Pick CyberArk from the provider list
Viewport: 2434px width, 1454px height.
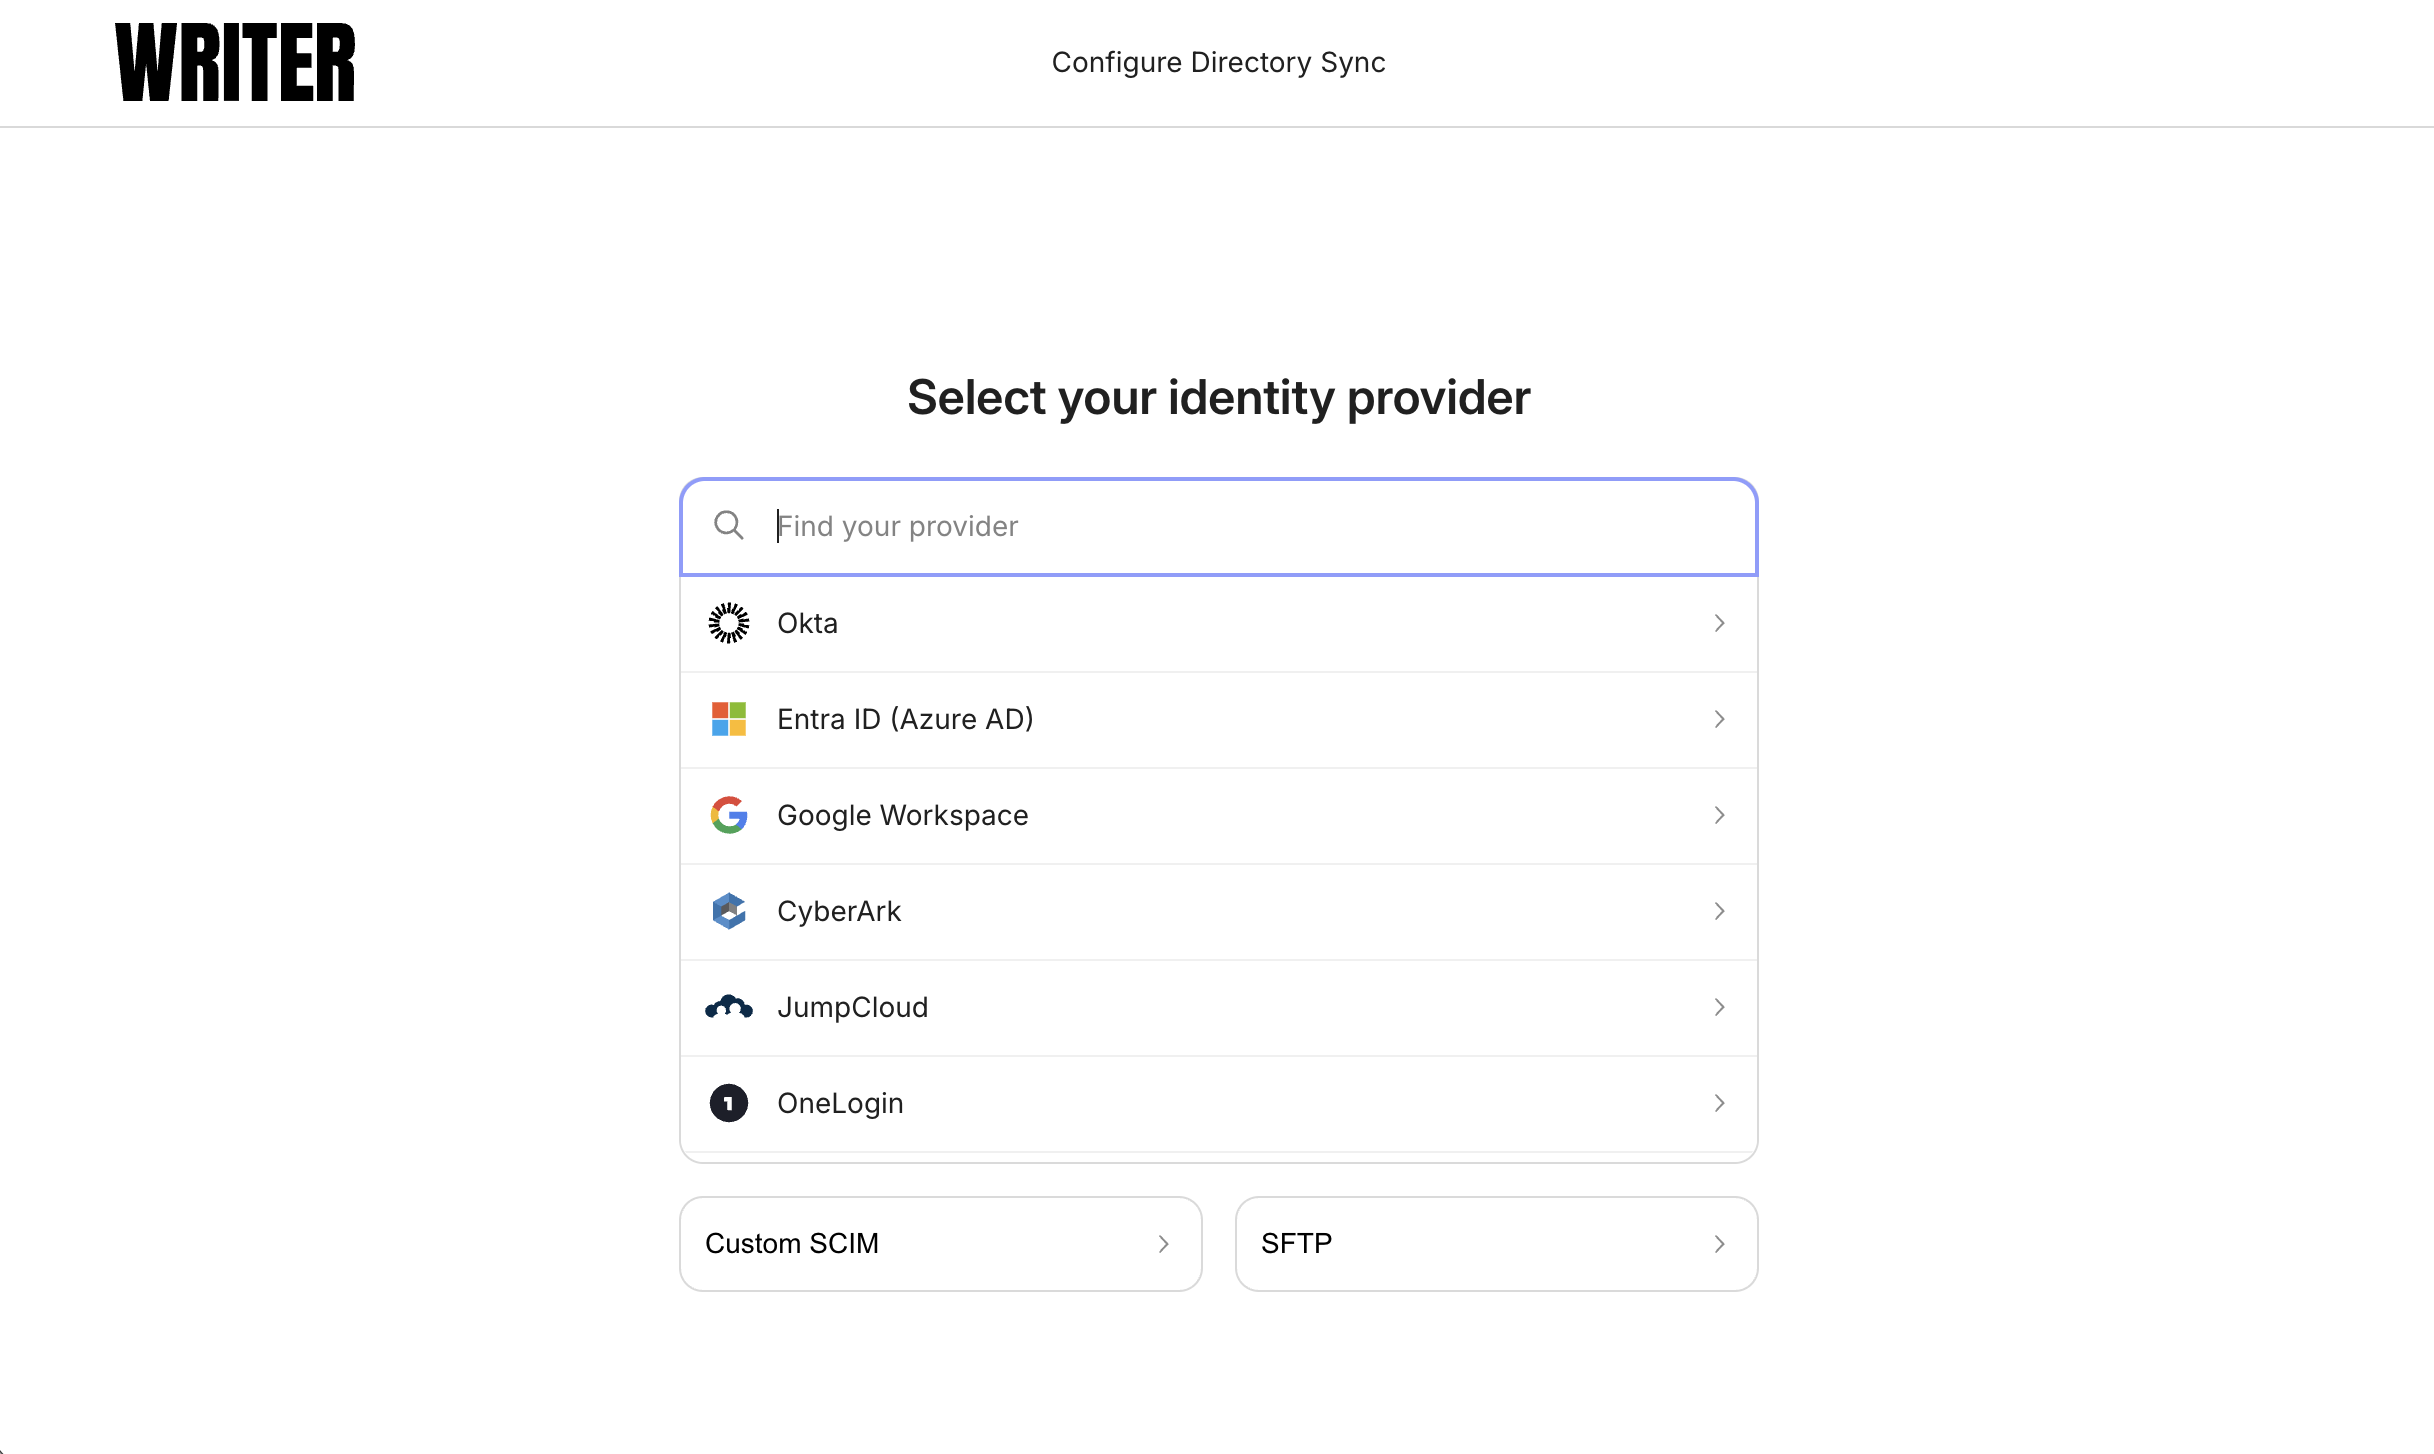(x=1219, y=911)
